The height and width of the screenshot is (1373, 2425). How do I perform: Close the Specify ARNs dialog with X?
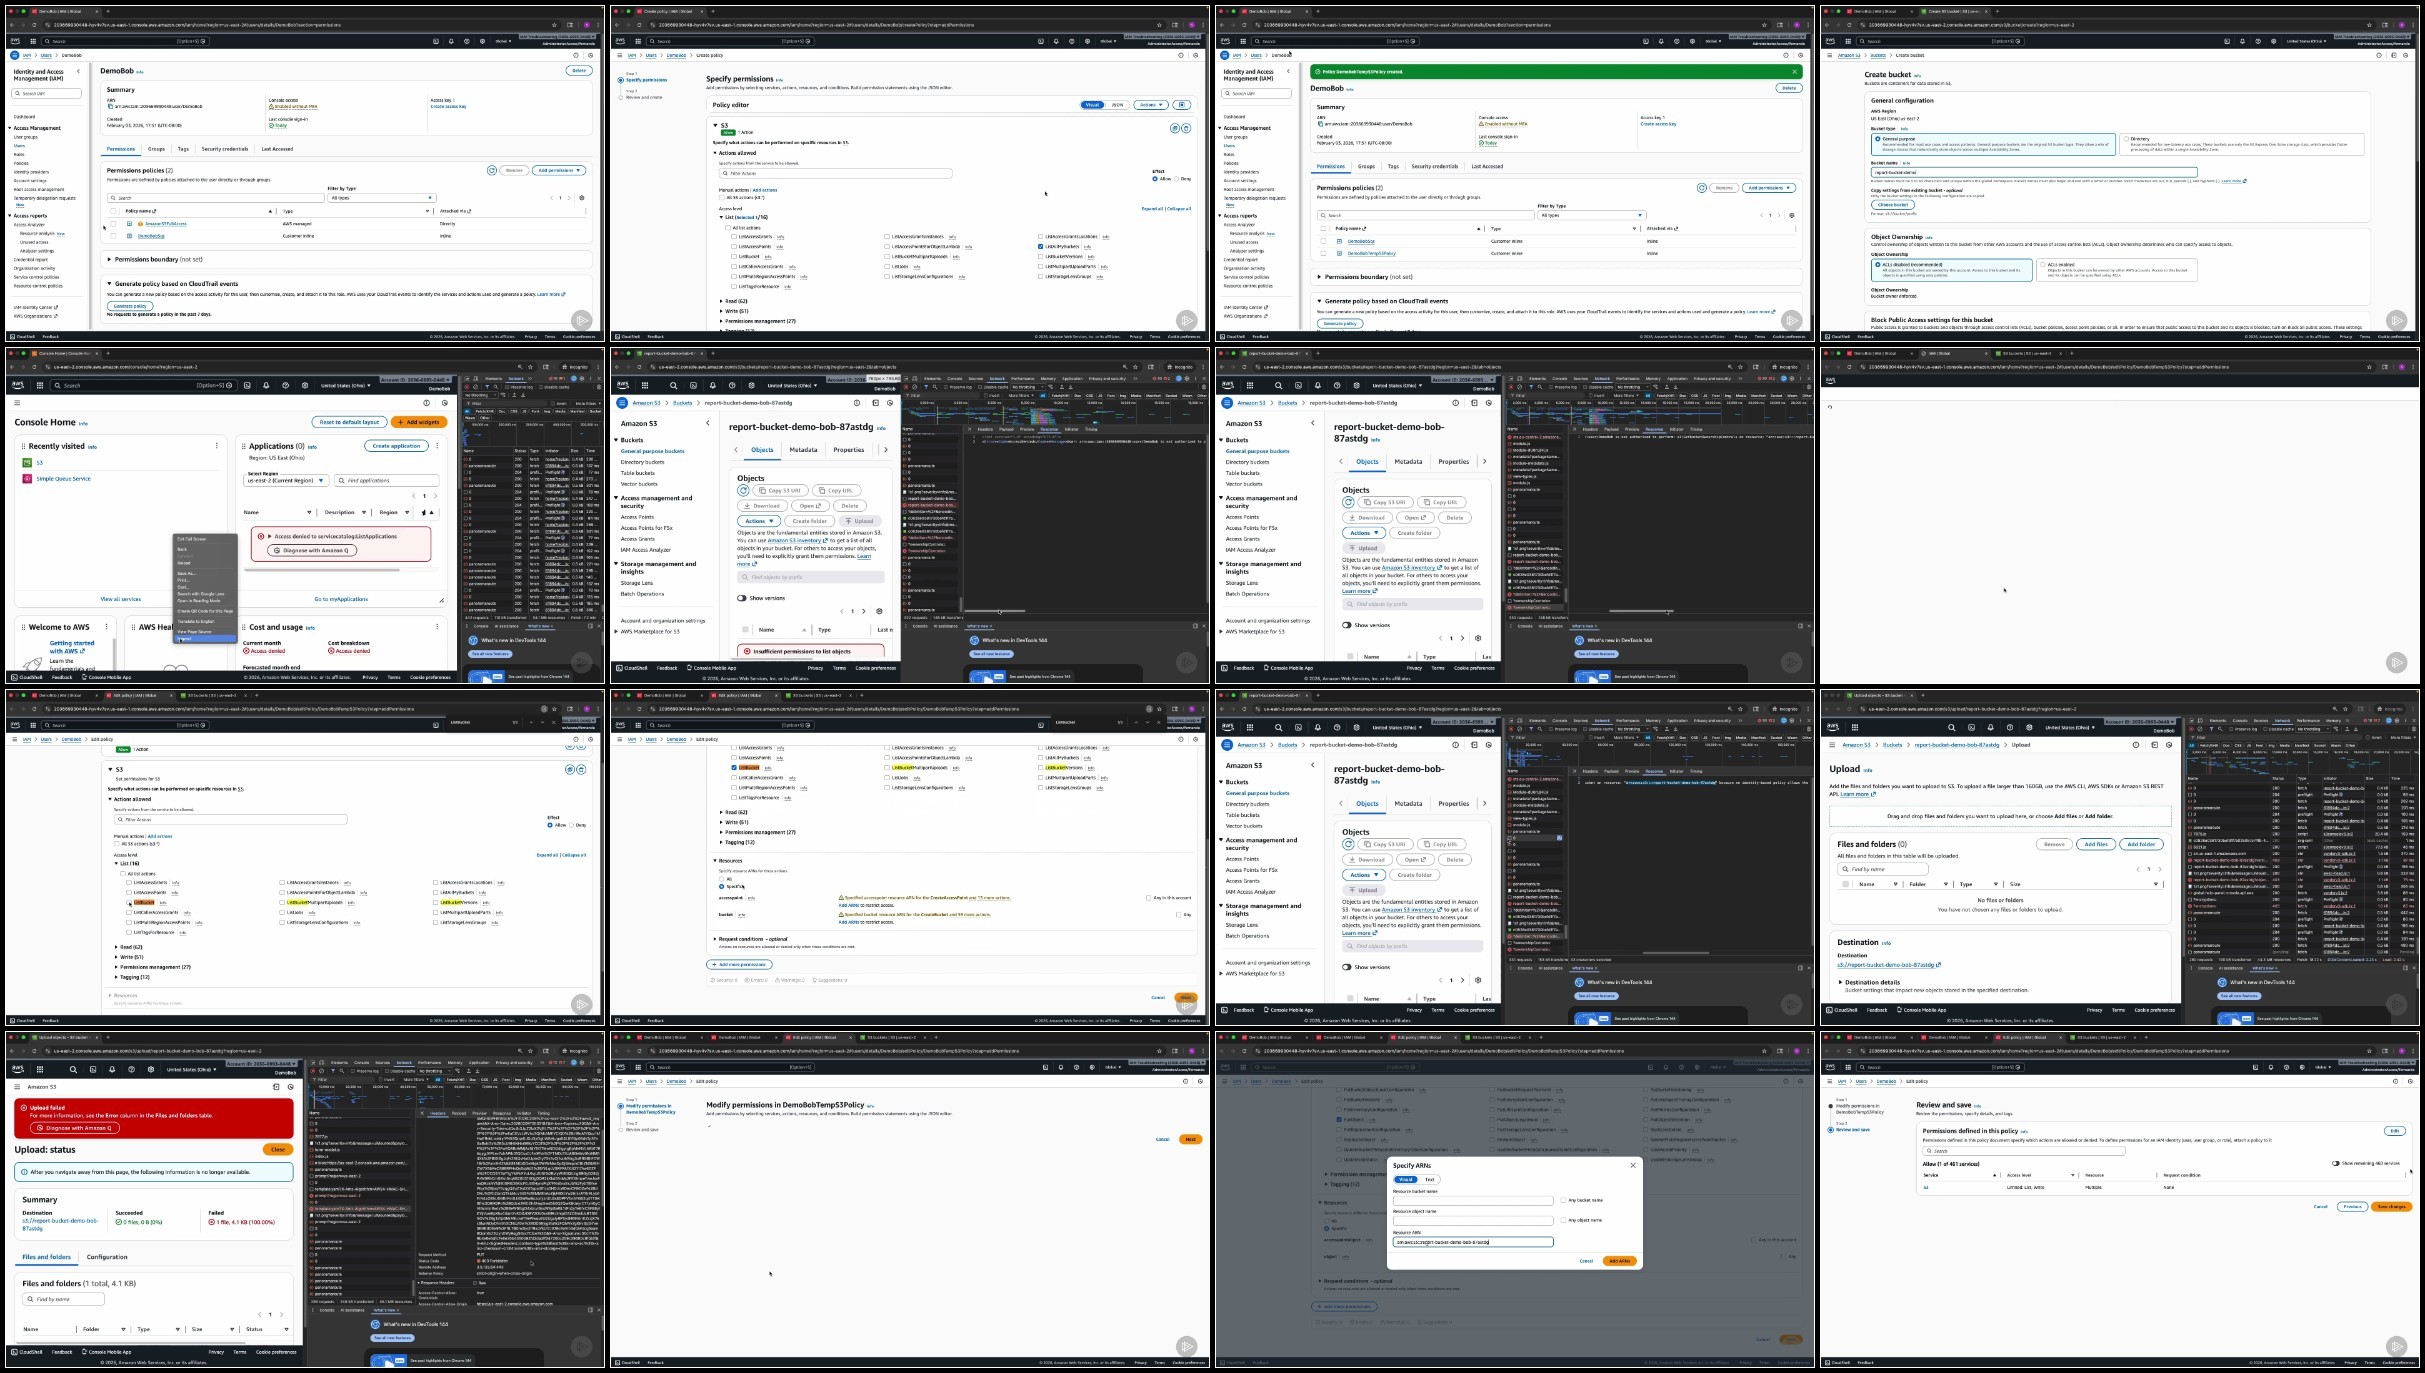coord(1633,1165)
